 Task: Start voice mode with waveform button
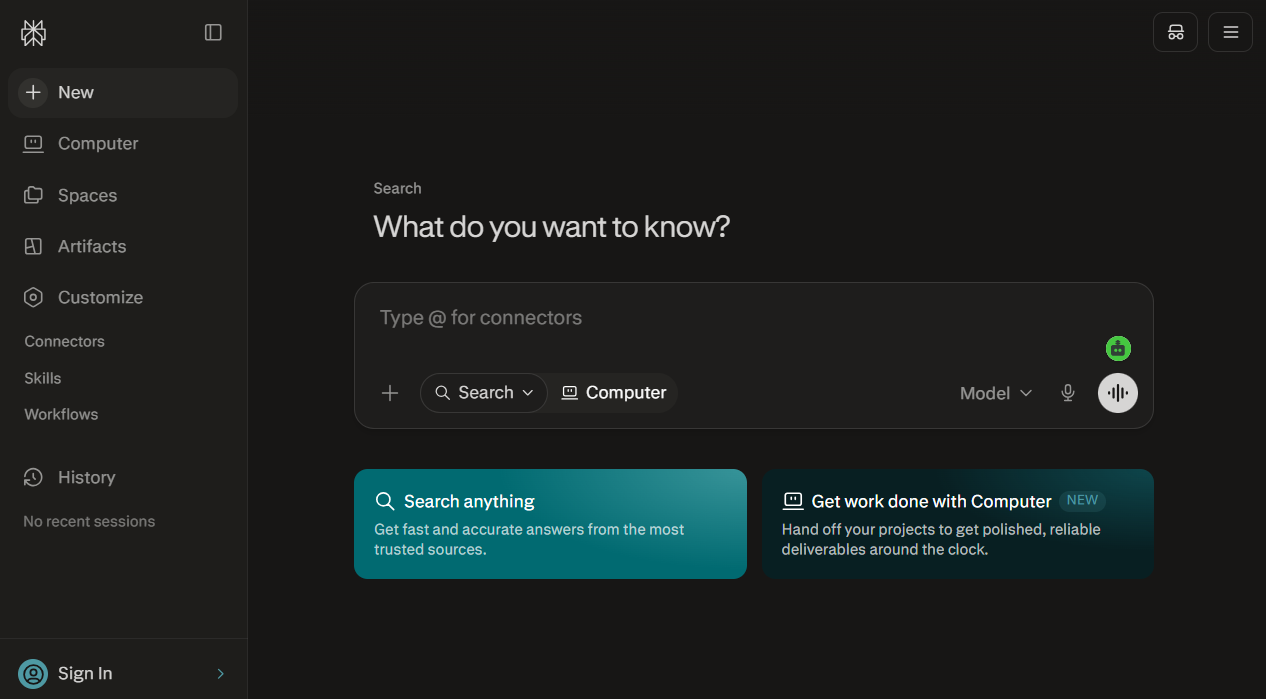[1118, 393]
